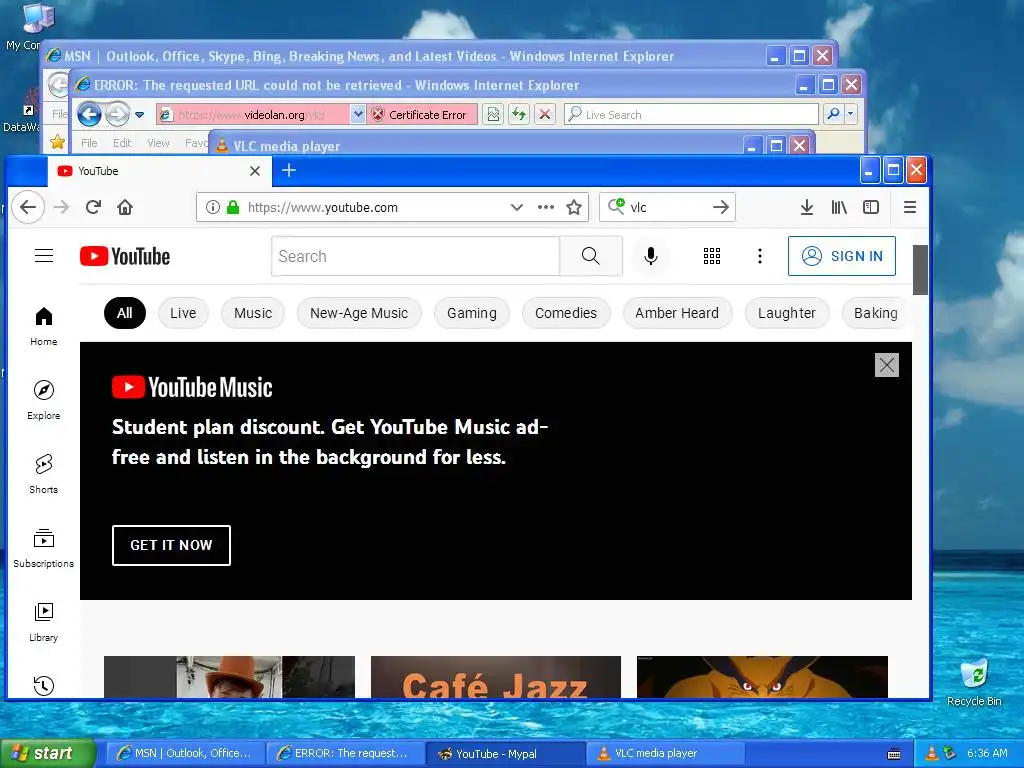Show site information for youtube.com

(x=213, y=208)
